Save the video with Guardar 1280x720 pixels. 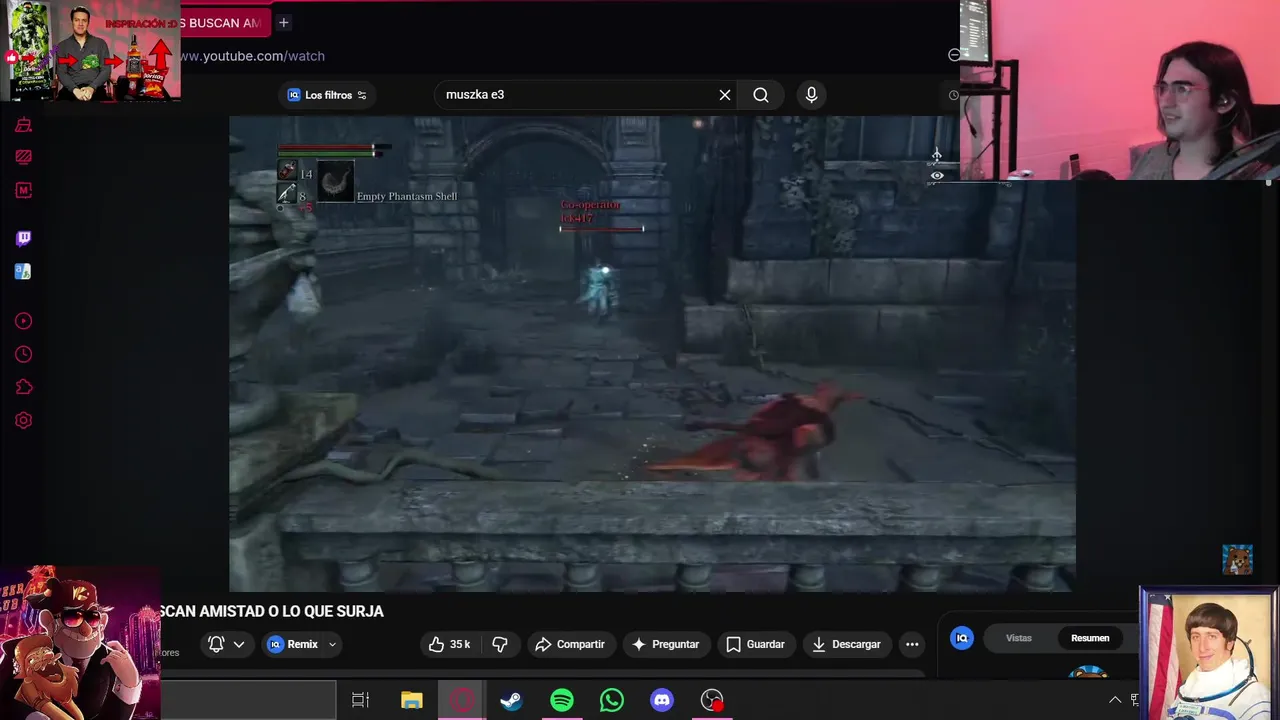[756, 644]
